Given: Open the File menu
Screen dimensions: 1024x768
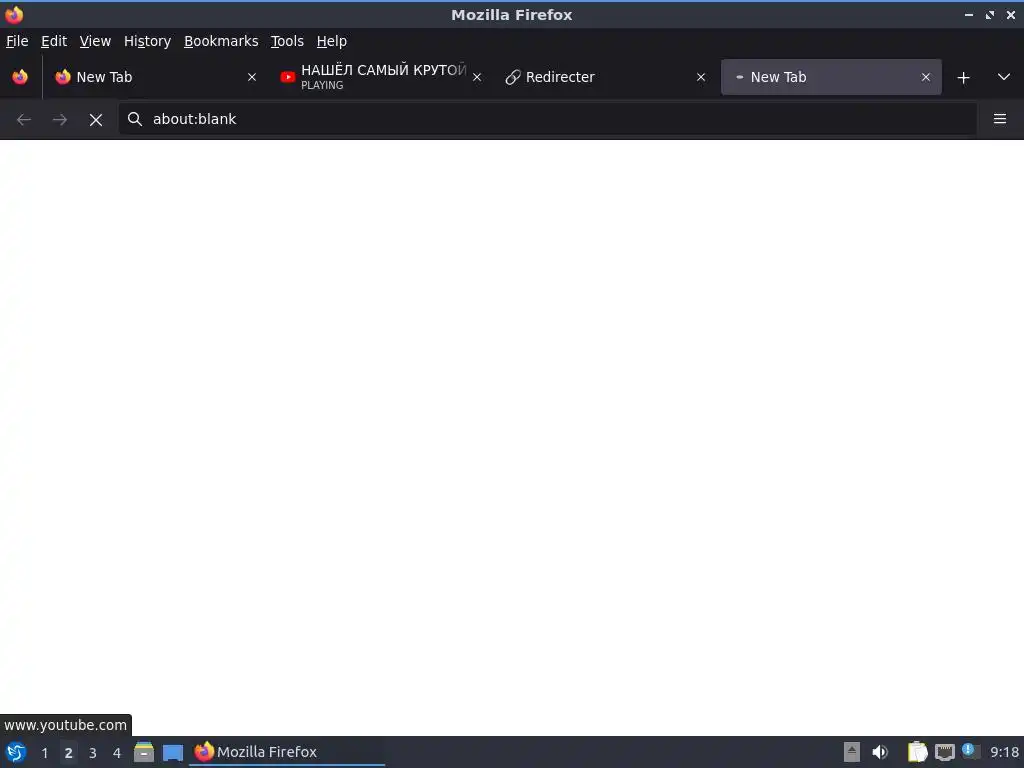Looking at the screenshot, I should [x=17, y=41].
